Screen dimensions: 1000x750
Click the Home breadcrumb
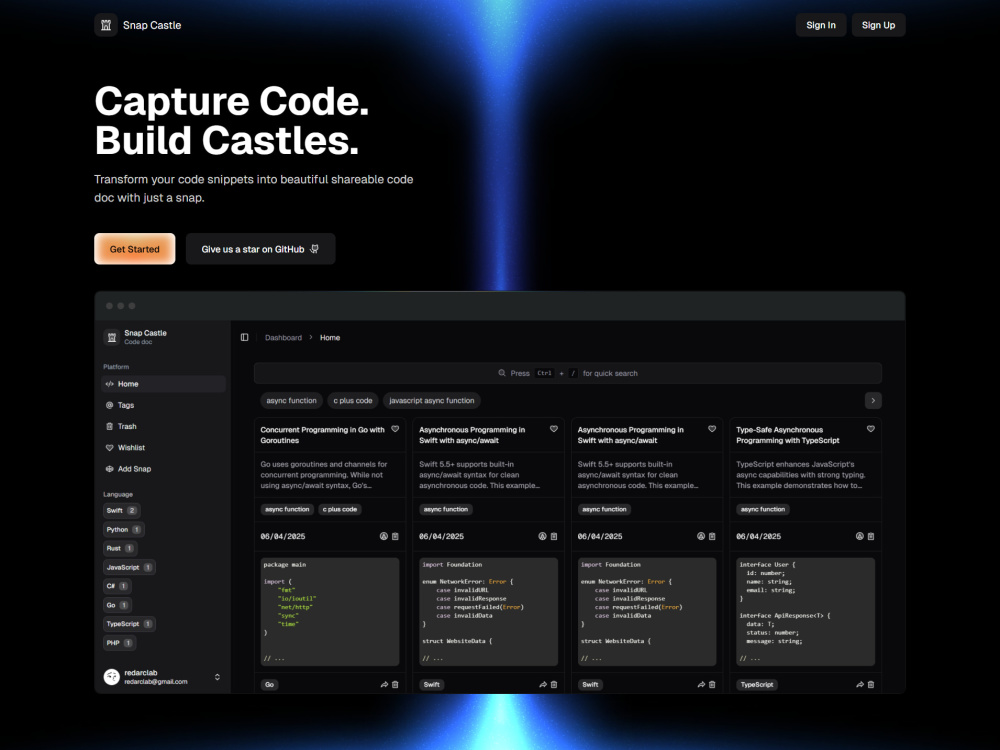tap(330, 337)
